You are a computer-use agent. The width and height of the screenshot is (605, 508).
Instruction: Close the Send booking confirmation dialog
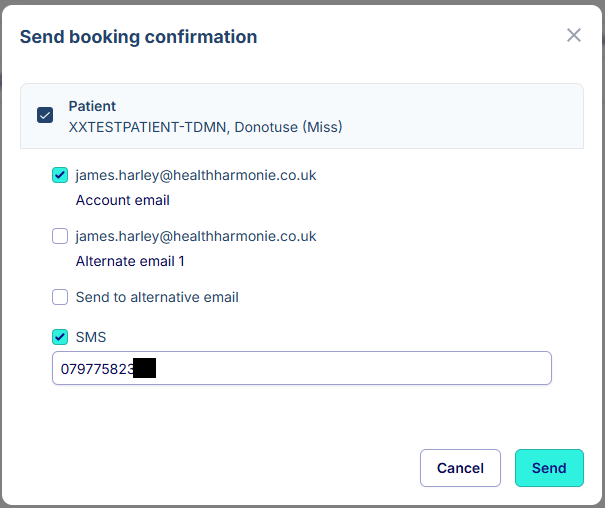pos(574,36)
